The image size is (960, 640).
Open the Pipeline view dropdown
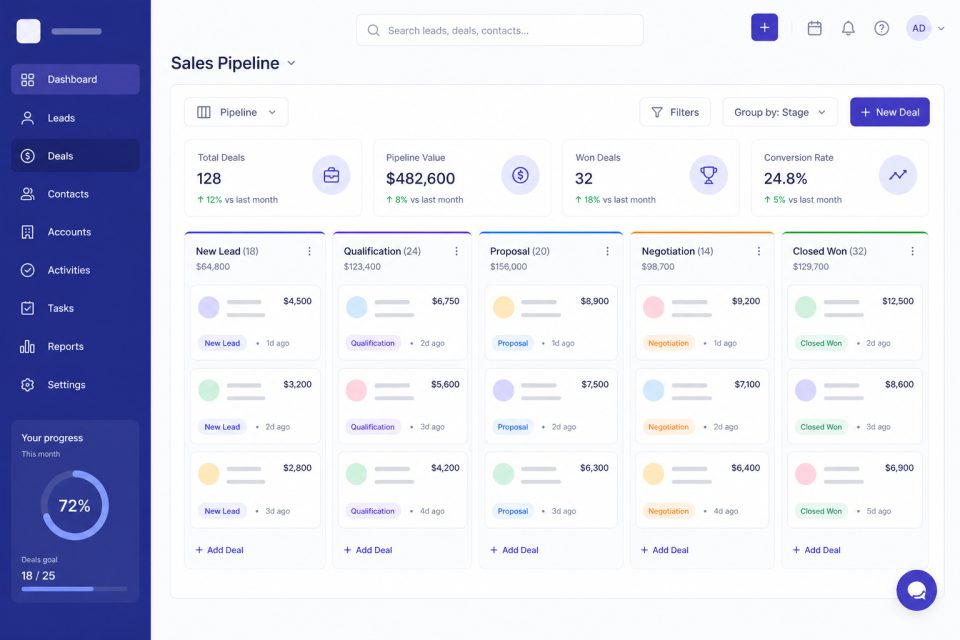coord(236,112)
